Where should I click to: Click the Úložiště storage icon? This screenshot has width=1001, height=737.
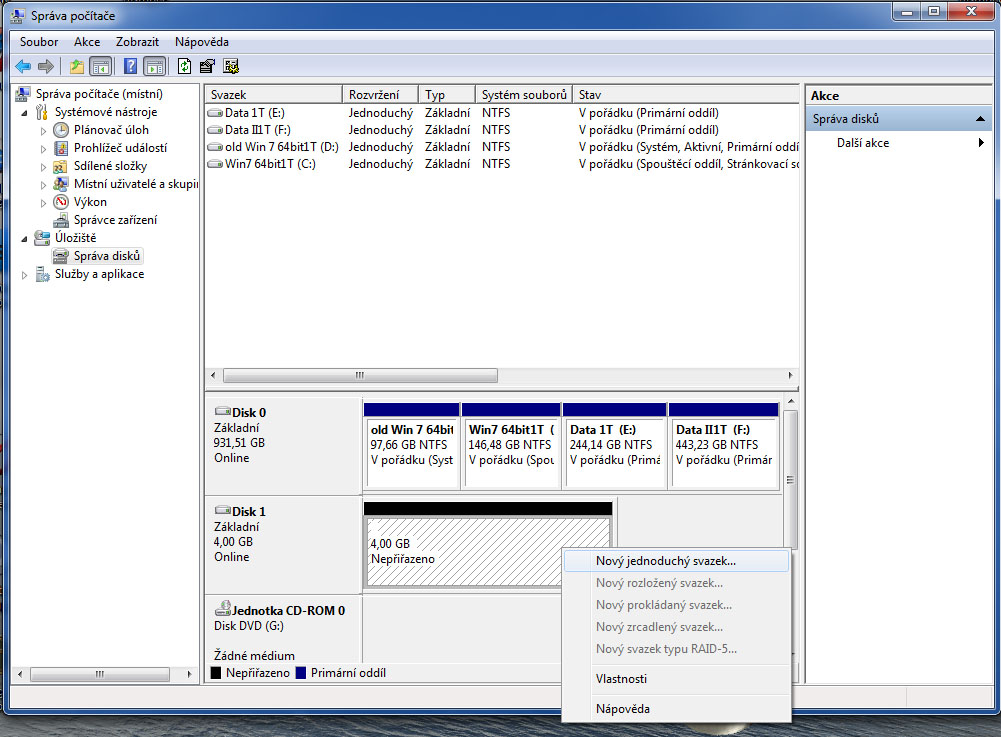(x=42, y=238)
